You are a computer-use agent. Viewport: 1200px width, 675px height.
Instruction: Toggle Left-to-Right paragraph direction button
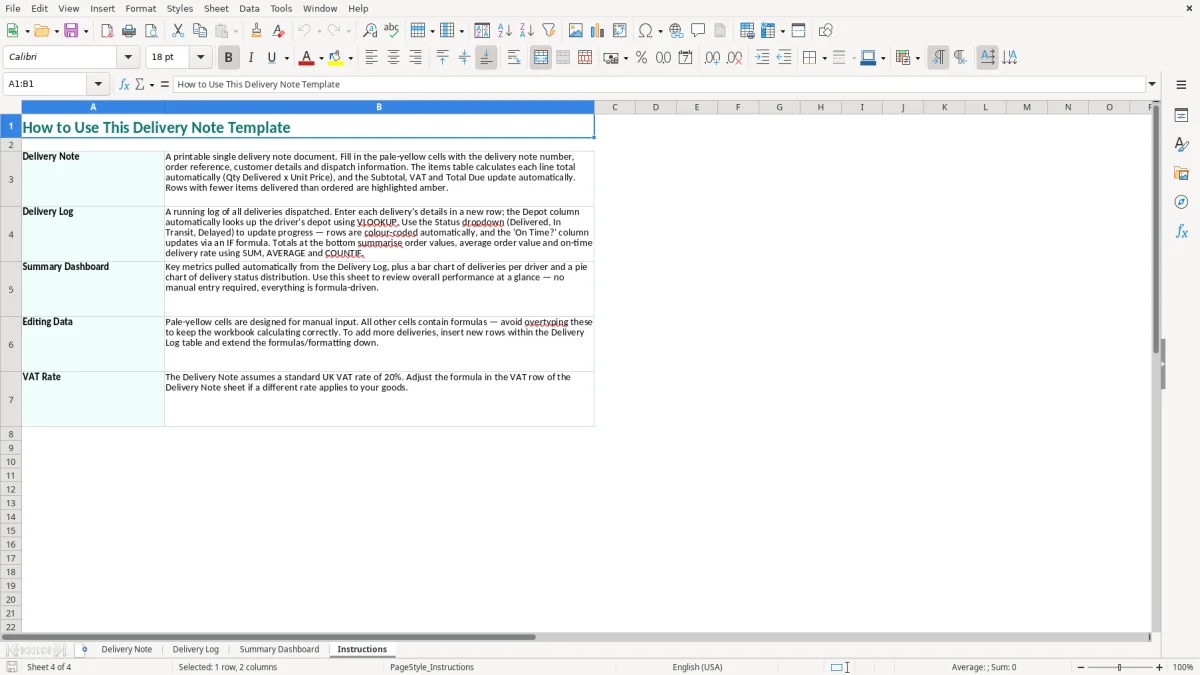(938, 58)
